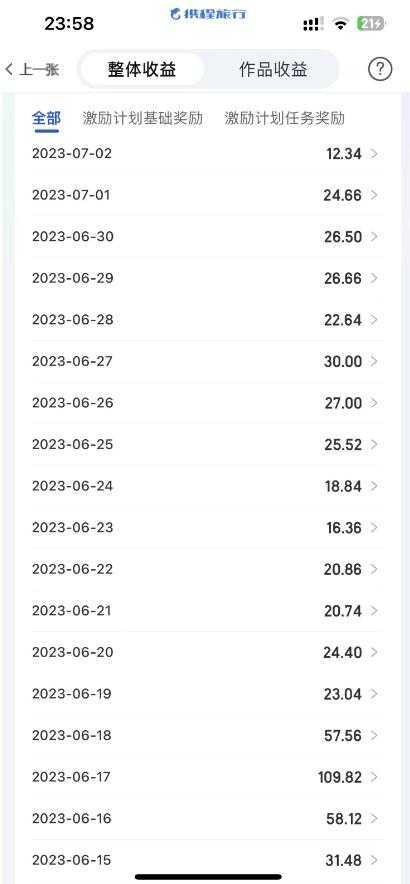Tap the Wi-Fi status icon
This screenshot has height=884, width=410.
click(340, 24)
